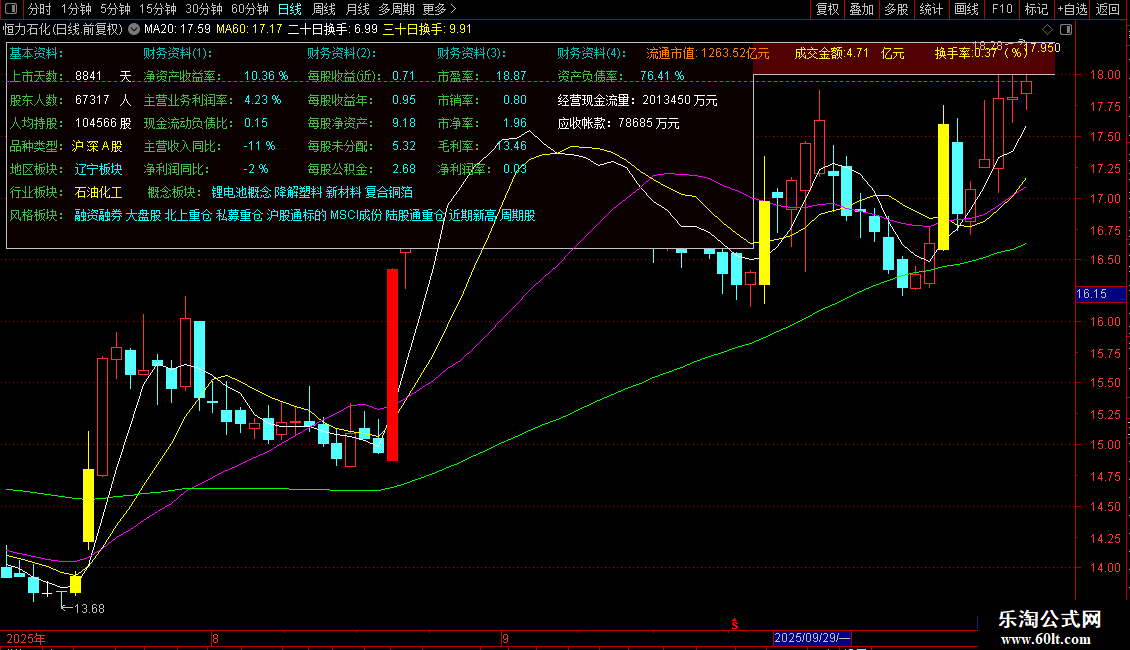
Task: Switch to 60分钟 period
Action: [250, 9]
